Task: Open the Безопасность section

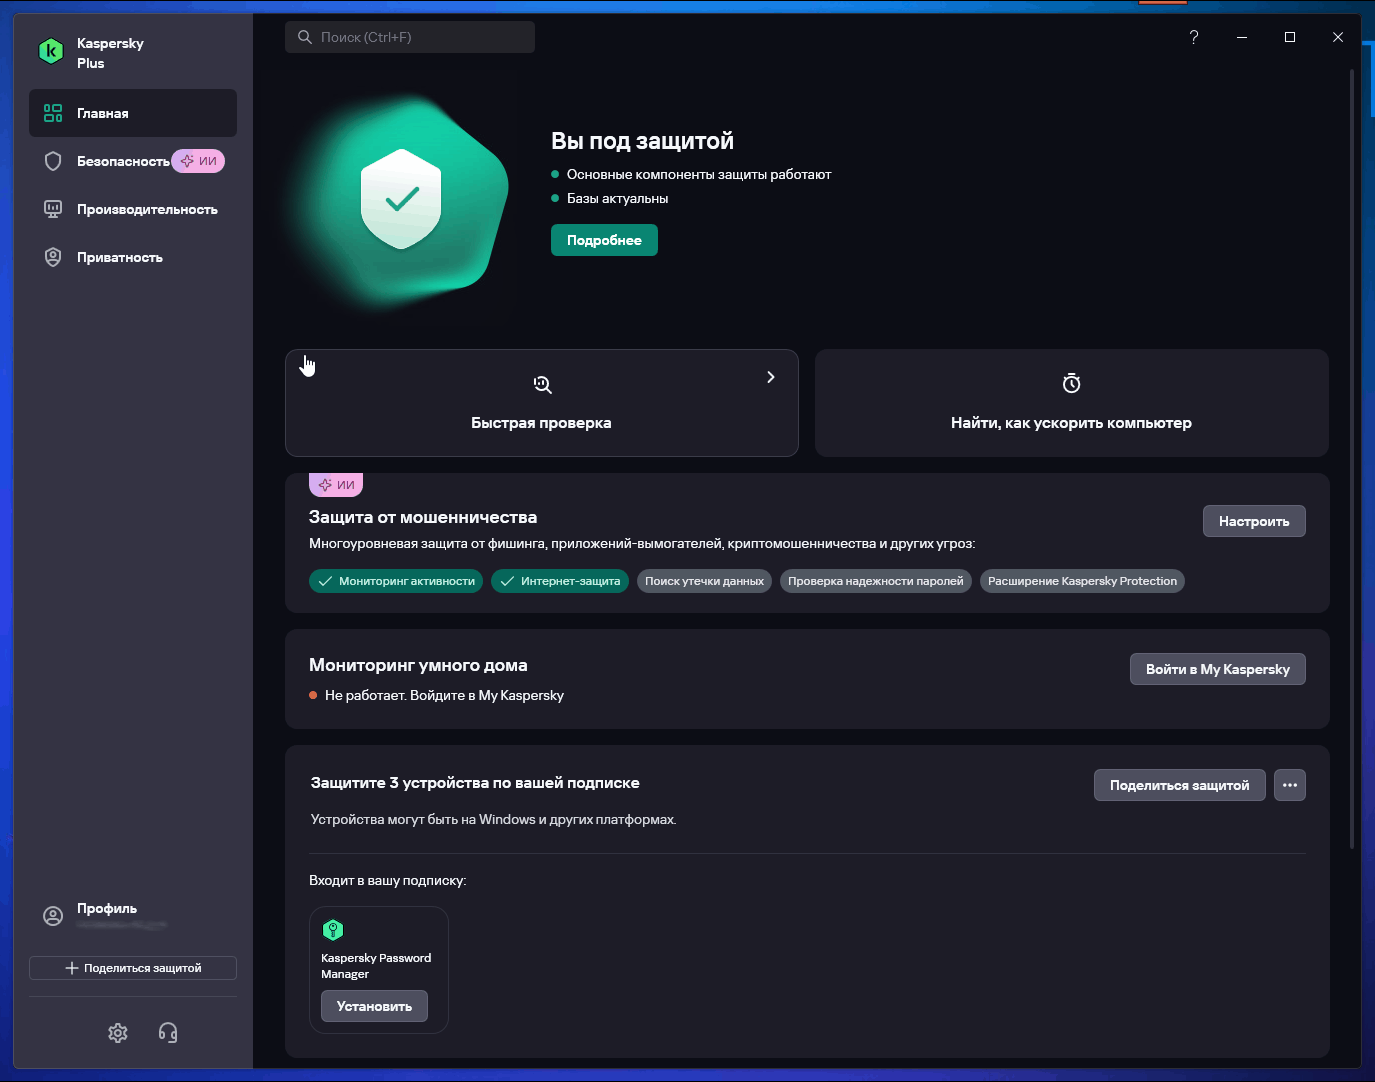Action: 133,161
